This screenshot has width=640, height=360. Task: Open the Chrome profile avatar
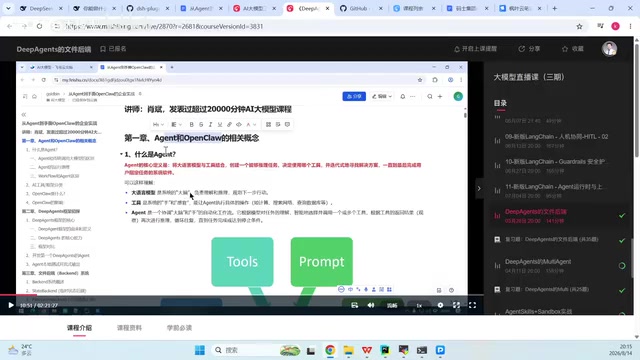[x=616, y=26]
